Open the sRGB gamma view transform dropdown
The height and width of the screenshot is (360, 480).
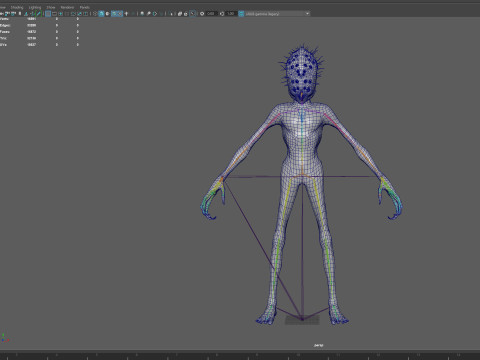(278, 14)
